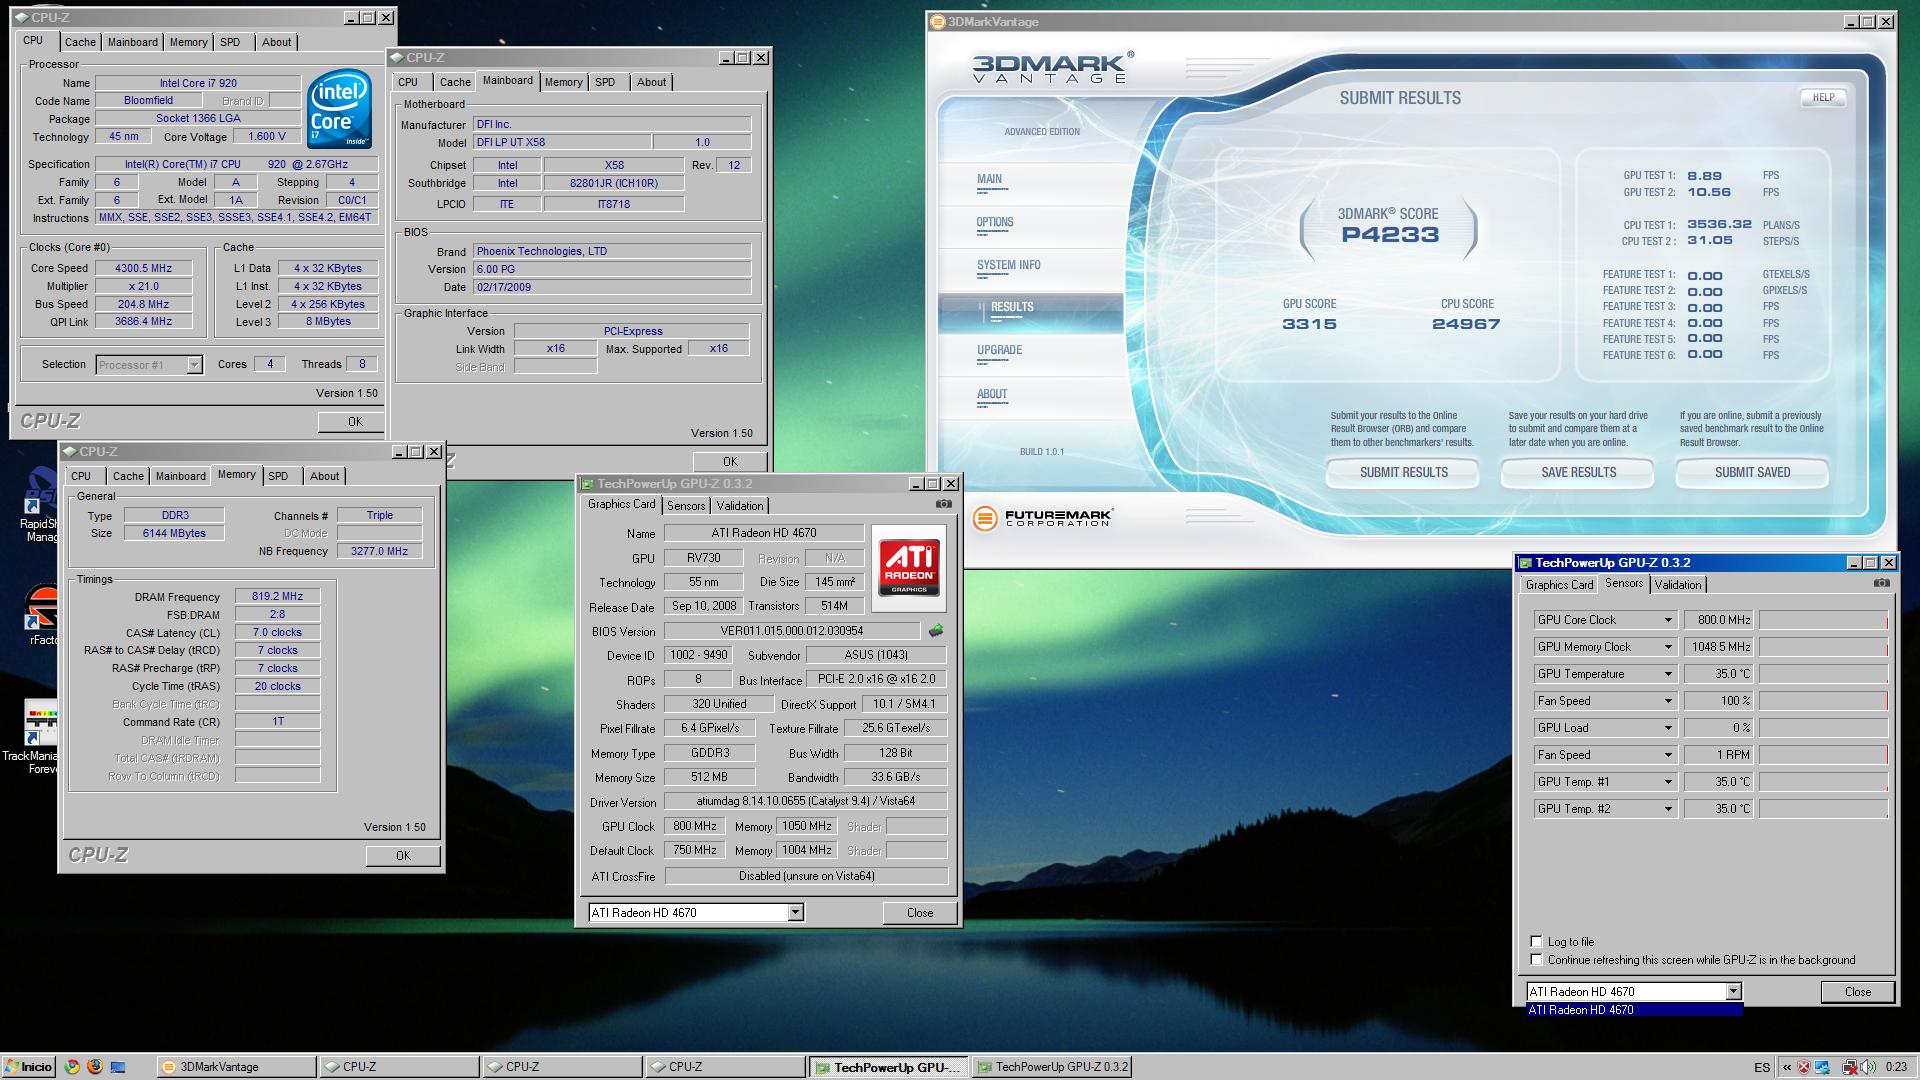The height and width of the screenshot is (1080, 1920).
Task: Click OK in CPU-Z Memory window
Action: coord(403,855)
